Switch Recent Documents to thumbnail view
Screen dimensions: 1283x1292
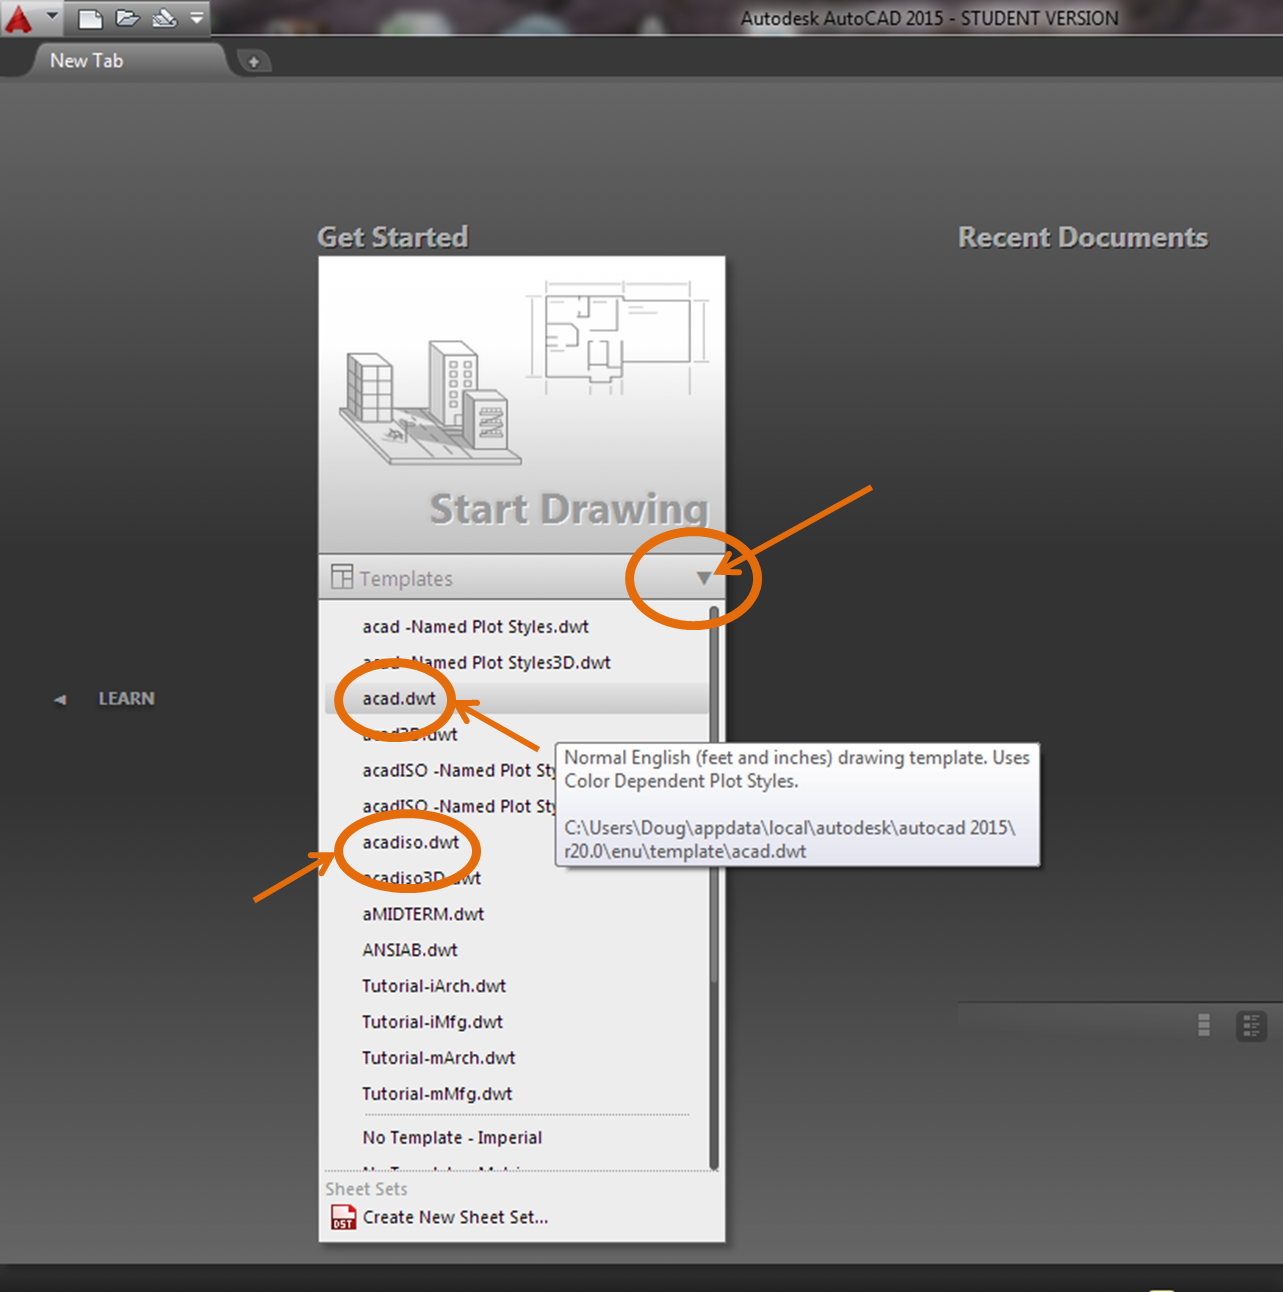pos(1204,1026)
